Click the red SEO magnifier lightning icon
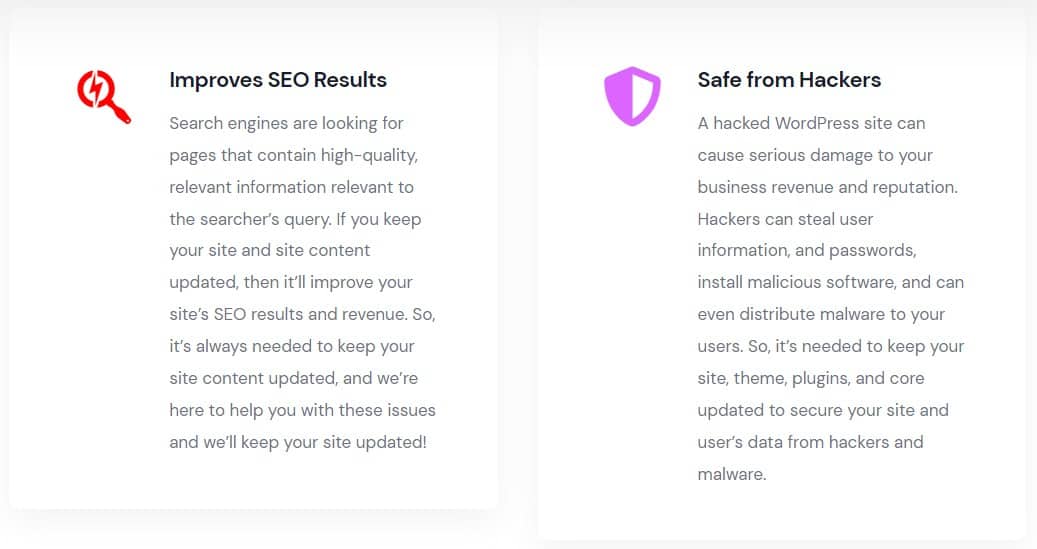 point(104,95)
